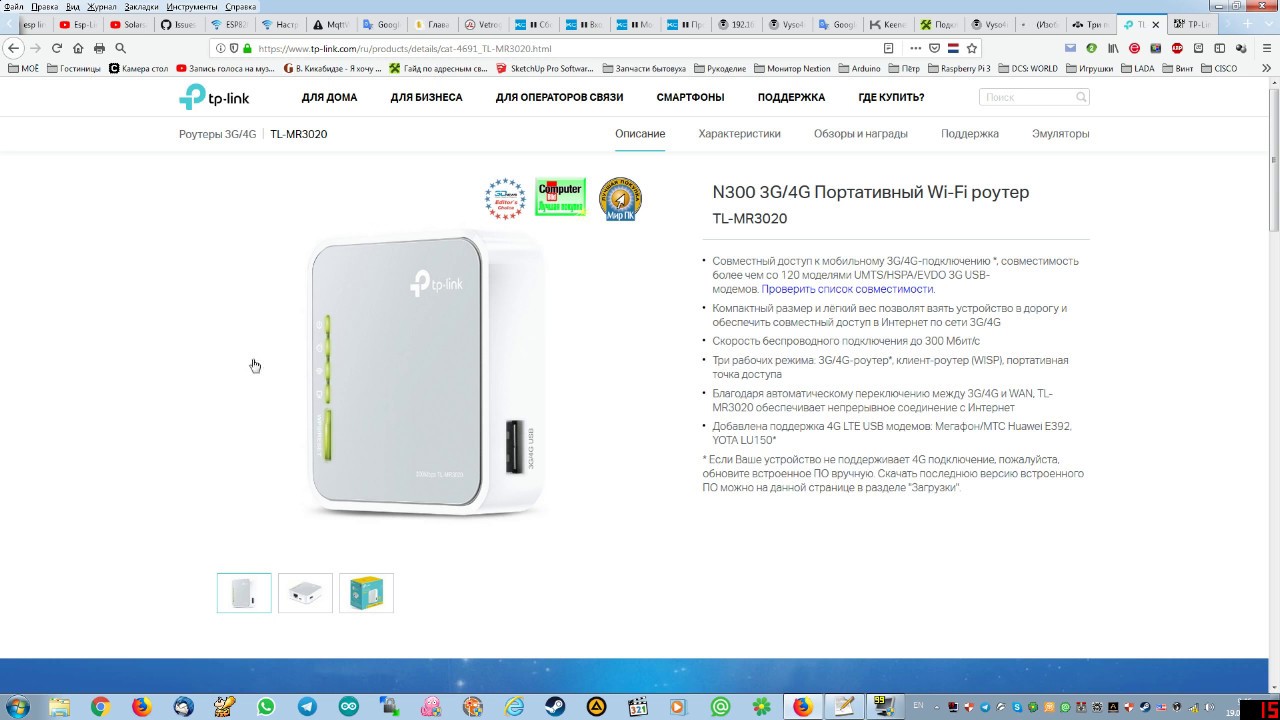Open the Закладки menu
1280x720 pixels.
[142, 7]
